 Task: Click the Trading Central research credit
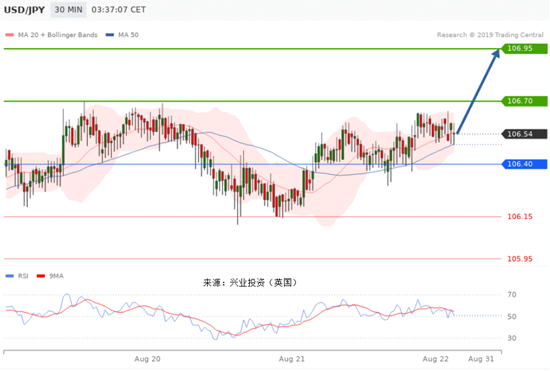tap(490, 35)
